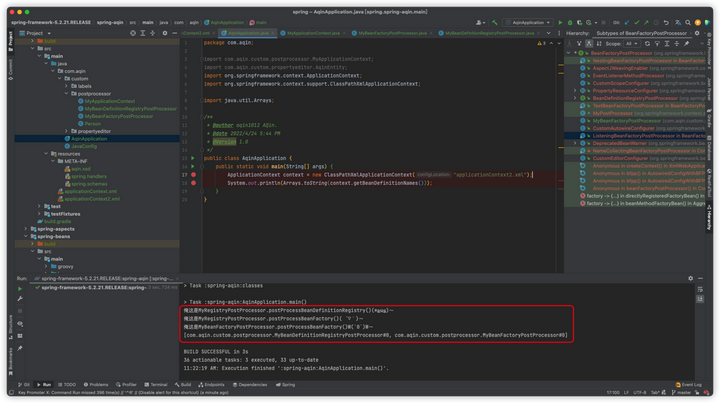Open the Terminal tool window tab
This screenshot has width=720, height=403.
click(x=156, y=384)
